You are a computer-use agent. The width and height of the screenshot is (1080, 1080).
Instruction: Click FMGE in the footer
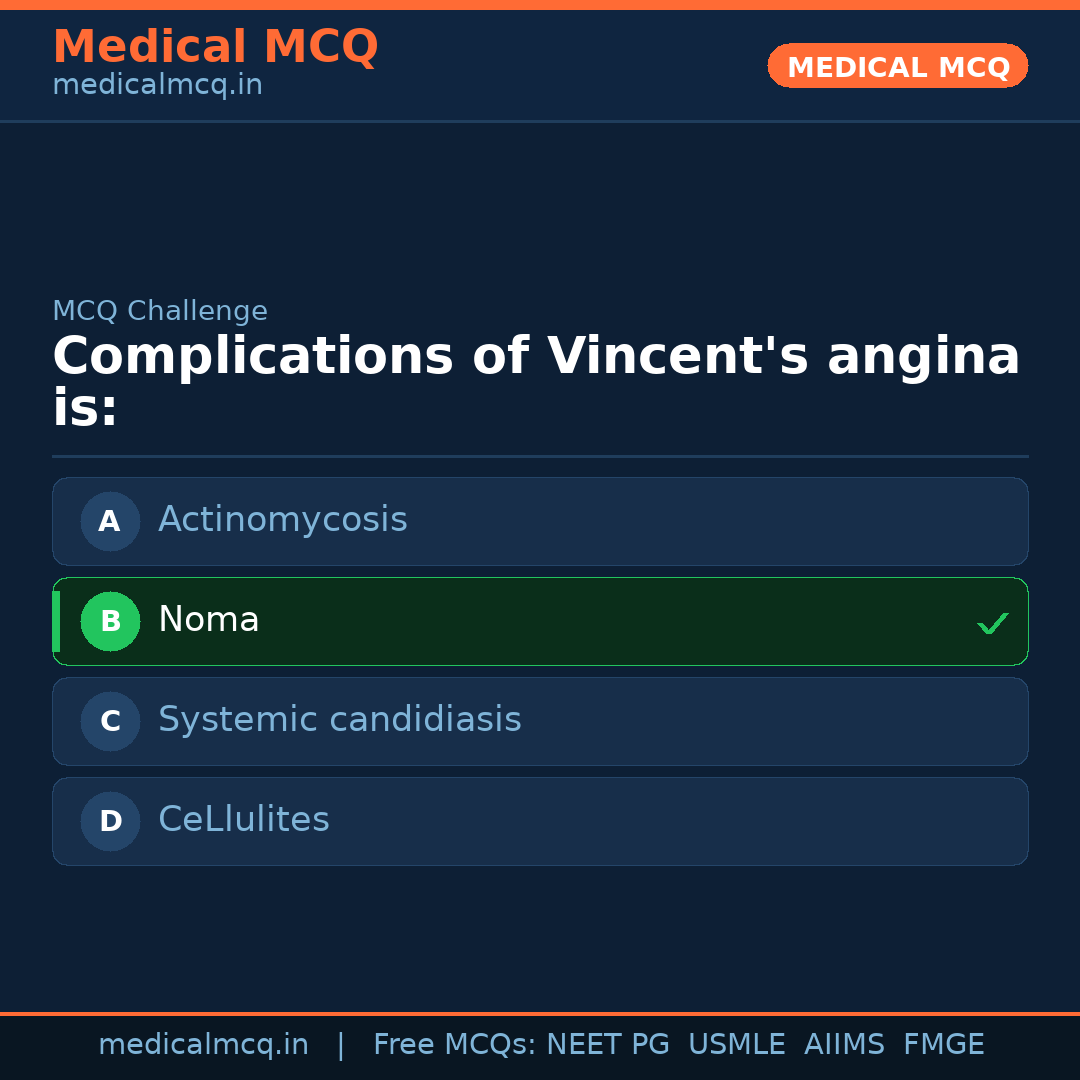(x=943, y=1045)
